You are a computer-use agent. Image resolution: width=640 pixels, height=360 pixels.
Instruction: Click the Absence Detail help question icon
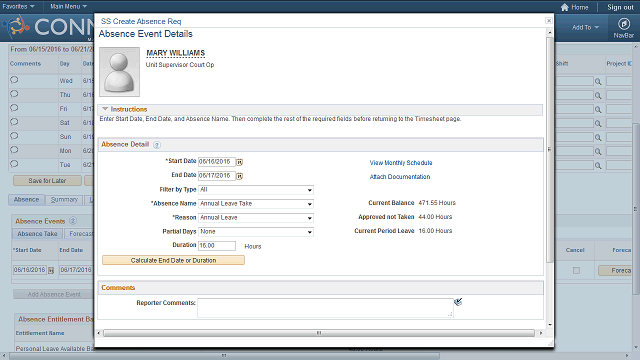pyautogui.click(x=157, y=145)
